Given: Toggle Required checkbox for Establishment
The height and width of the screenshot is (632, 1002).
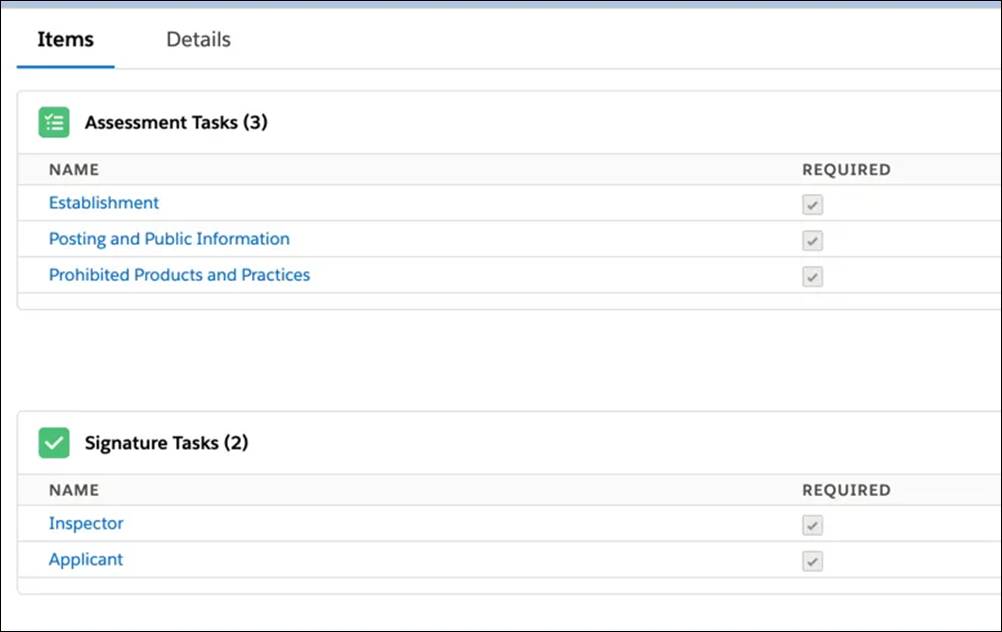Looking at the screenshot, I should tap(813, 205).
